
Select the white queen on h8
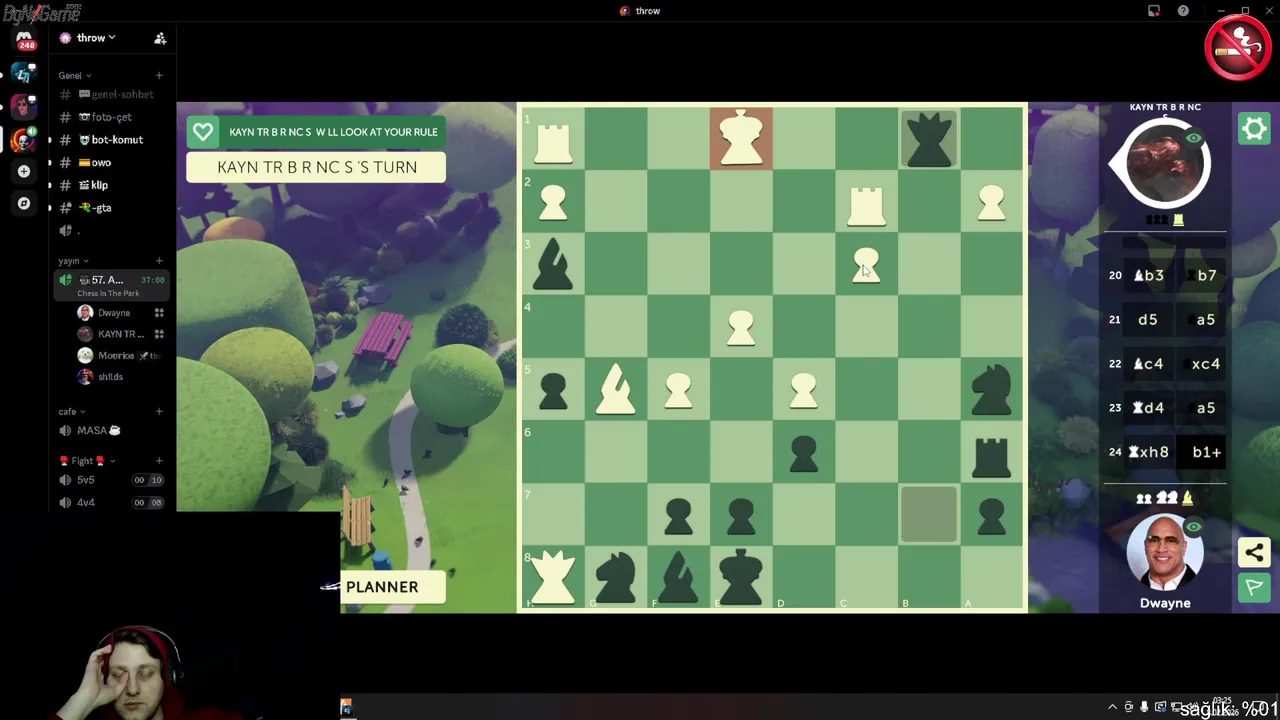[553, 577]
